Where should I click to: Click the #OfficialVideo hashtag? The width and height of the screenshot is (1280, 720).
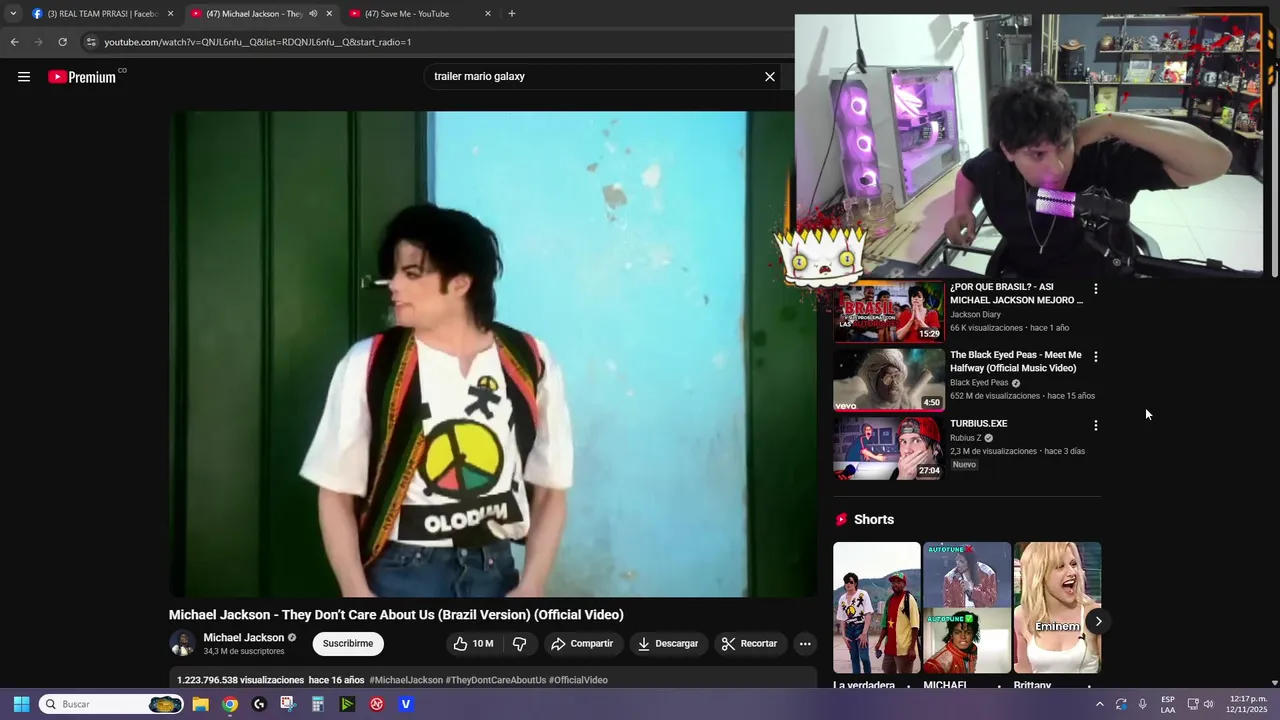pos(578,681)
